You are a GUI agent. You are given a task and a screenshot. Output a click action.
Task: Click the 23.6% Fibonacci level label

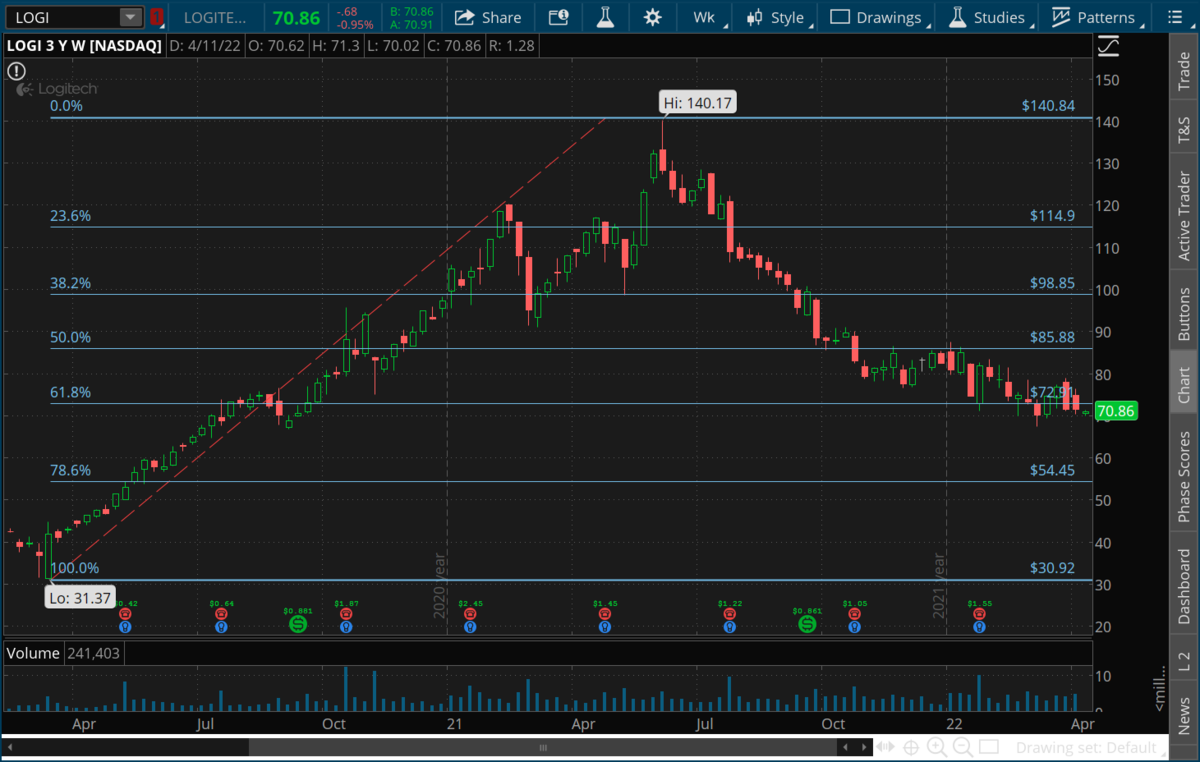(71, 215)
